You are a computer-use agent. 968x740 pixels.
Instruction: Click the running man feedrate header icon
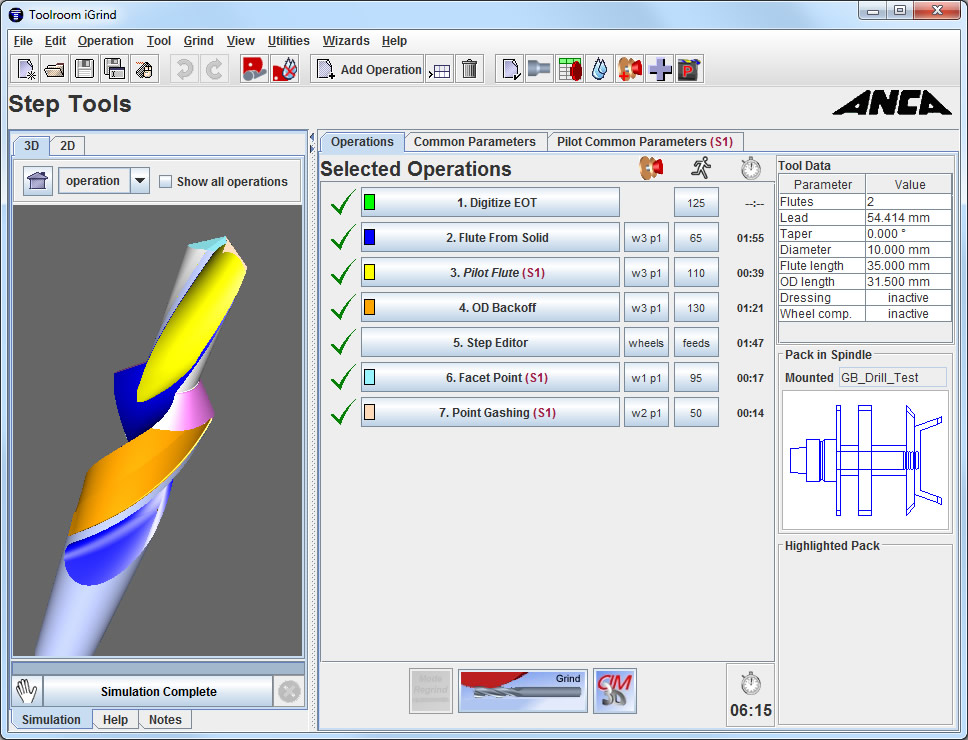coord(701,168)
